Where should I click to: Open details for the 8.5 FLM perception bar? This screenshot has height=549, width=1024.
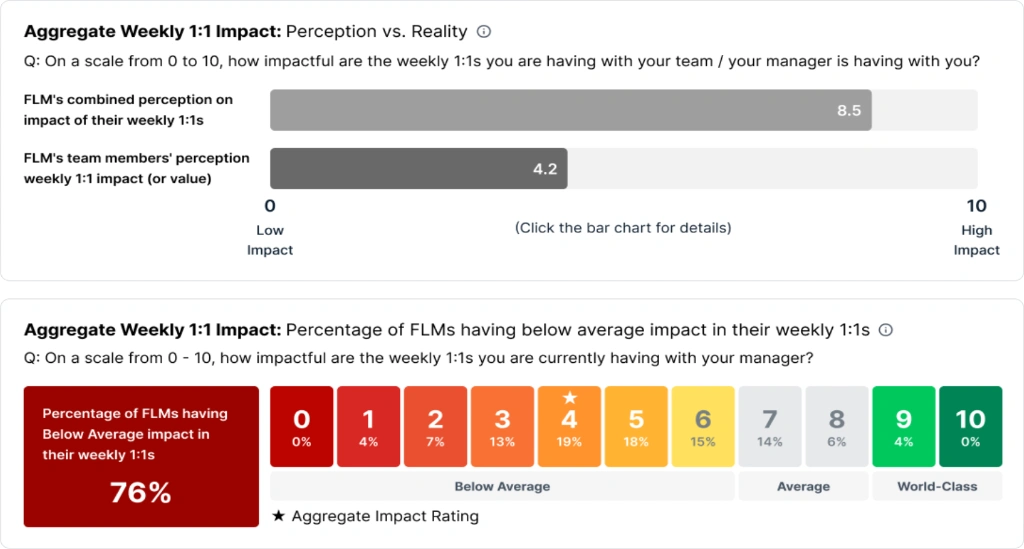pyautogui.click(x=571, y=110)
